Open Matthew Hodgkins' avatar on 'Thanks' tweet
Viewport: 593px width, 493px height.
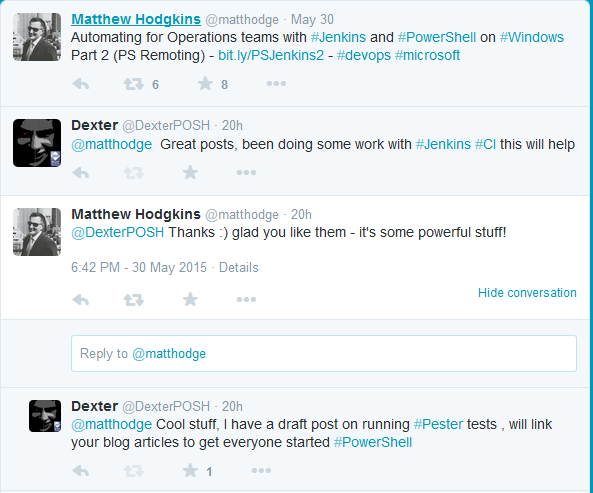(37, 232)
